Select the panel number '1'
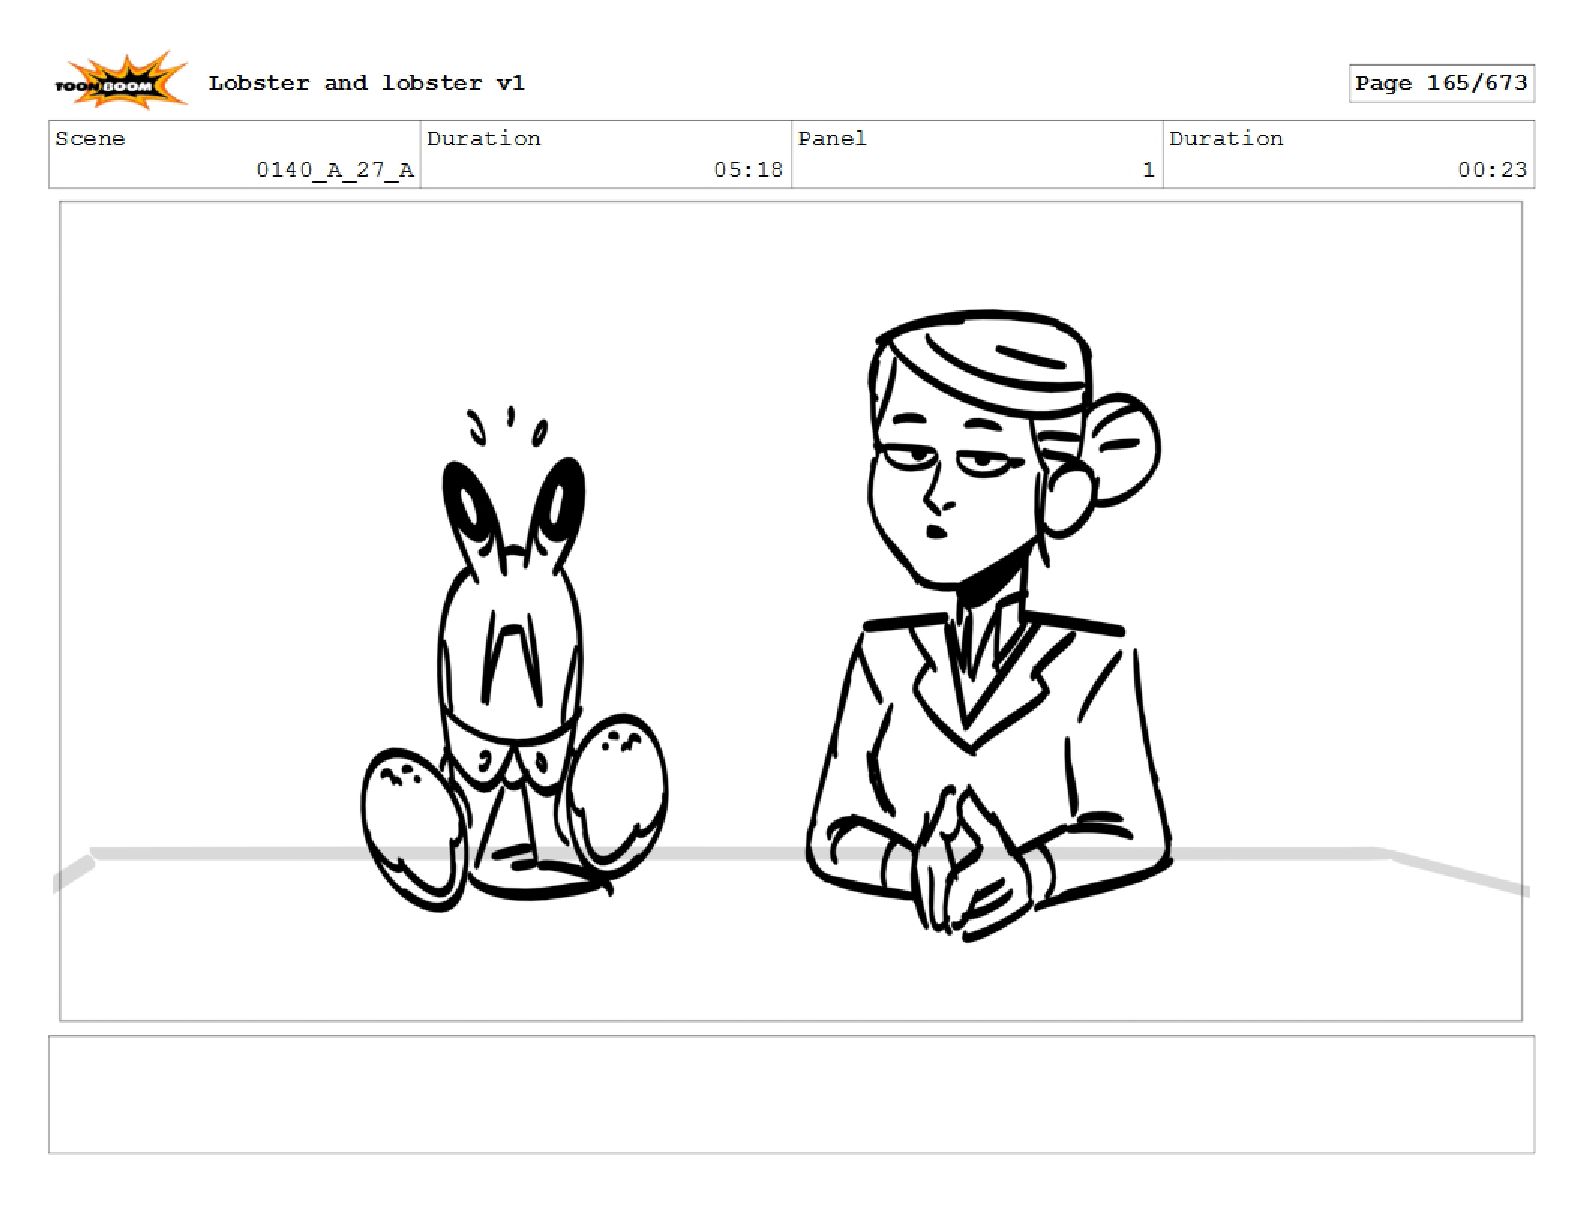Screen dimensions: 1581x1224 click(x=1149, y=170)
